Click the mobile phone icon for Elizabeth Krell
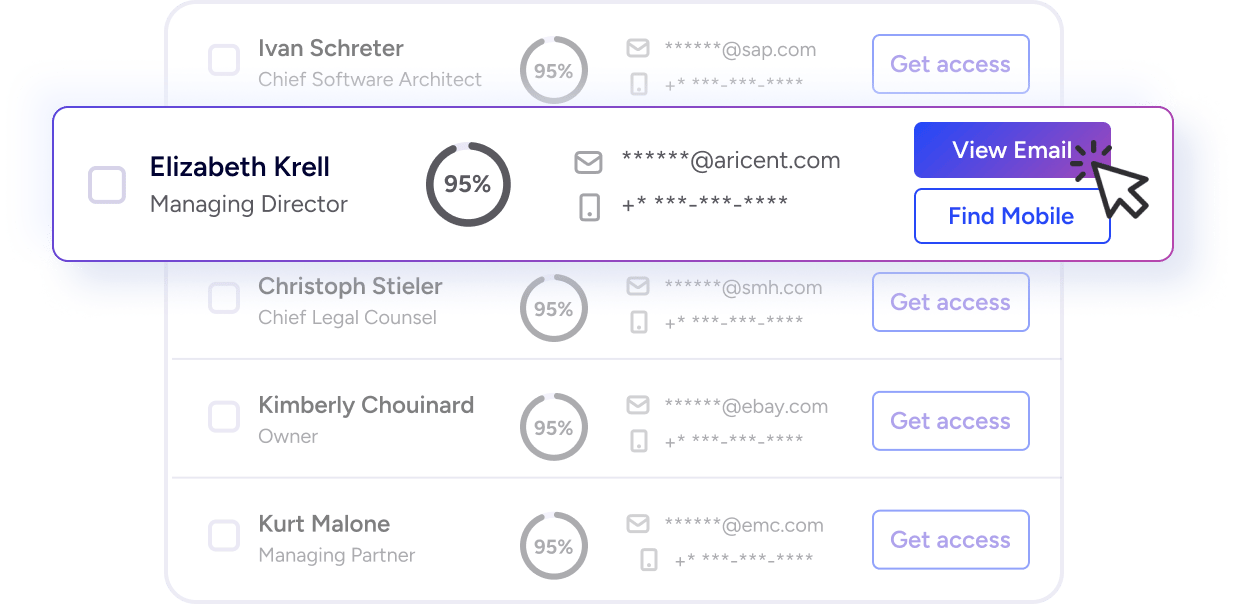This screenshot has height=604, width=1234. 589,207
